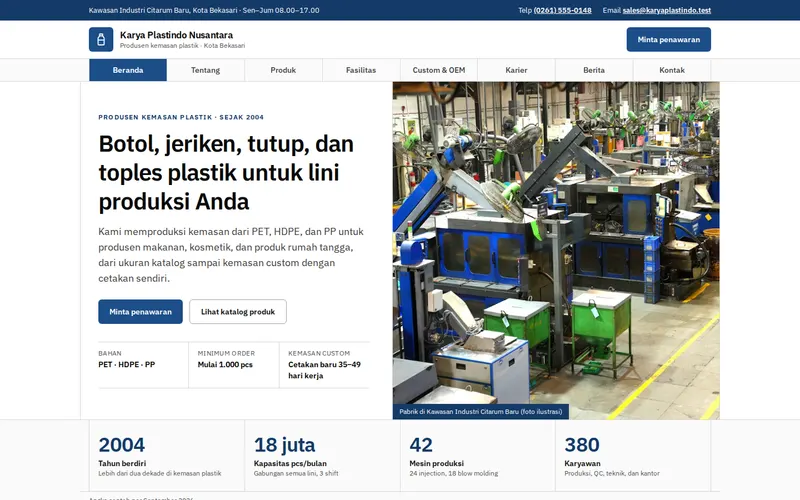
Task: Click the main headline Botol, jeriken, tutup
Action: 226,172
